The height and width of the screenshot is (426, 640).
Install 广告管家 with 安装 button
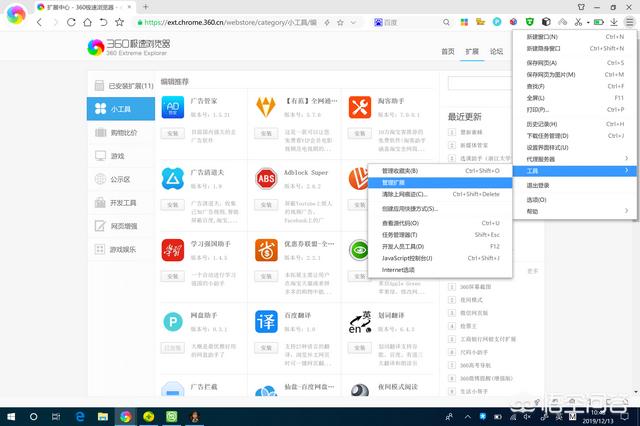[x=173, y=133]
